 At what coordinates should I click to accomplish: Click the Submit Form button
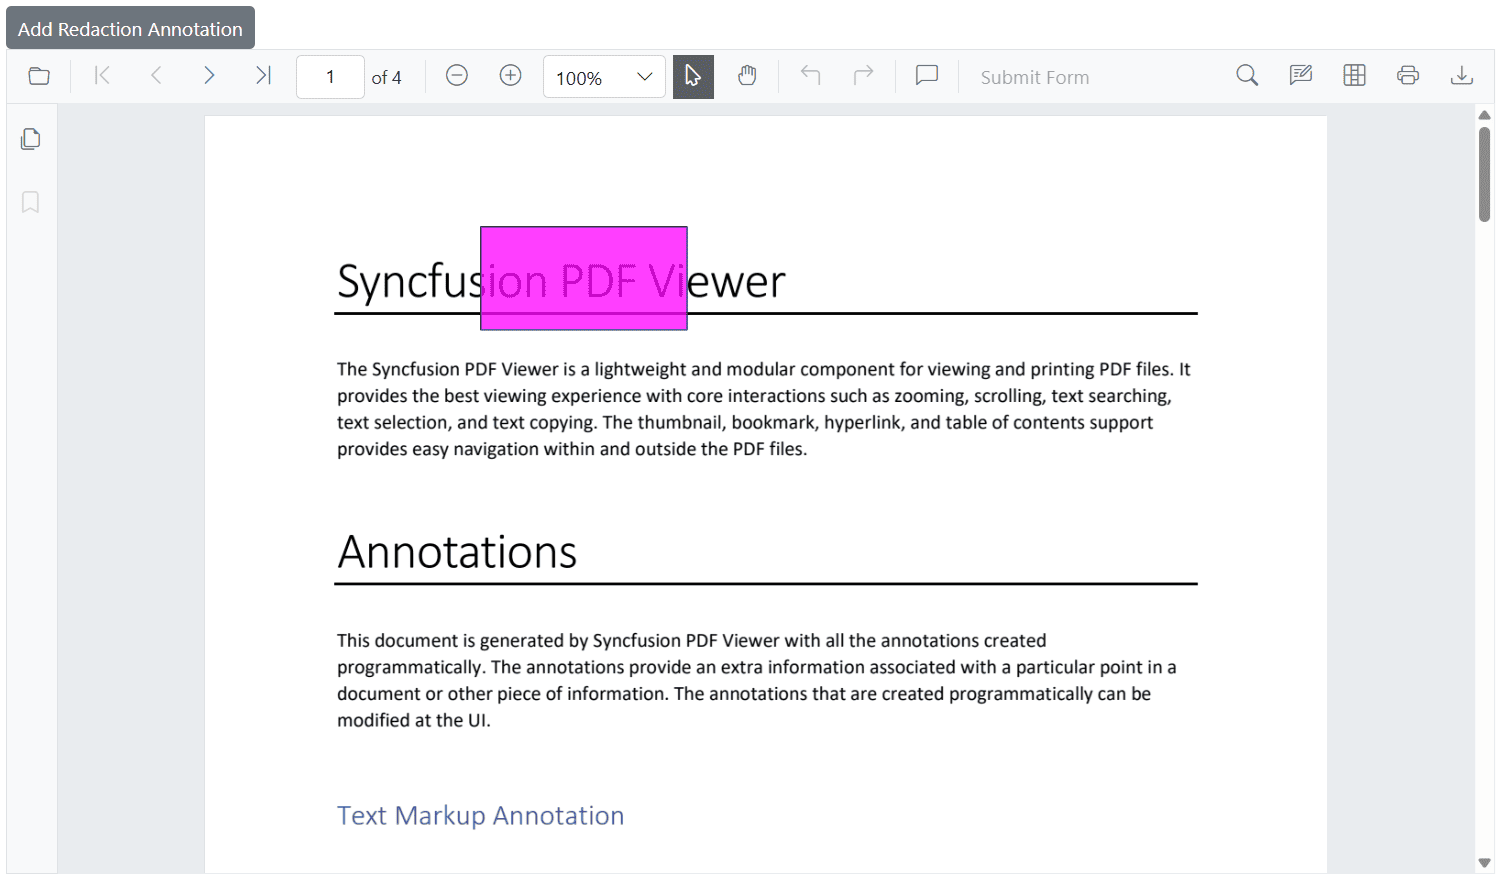(1034, 77)
